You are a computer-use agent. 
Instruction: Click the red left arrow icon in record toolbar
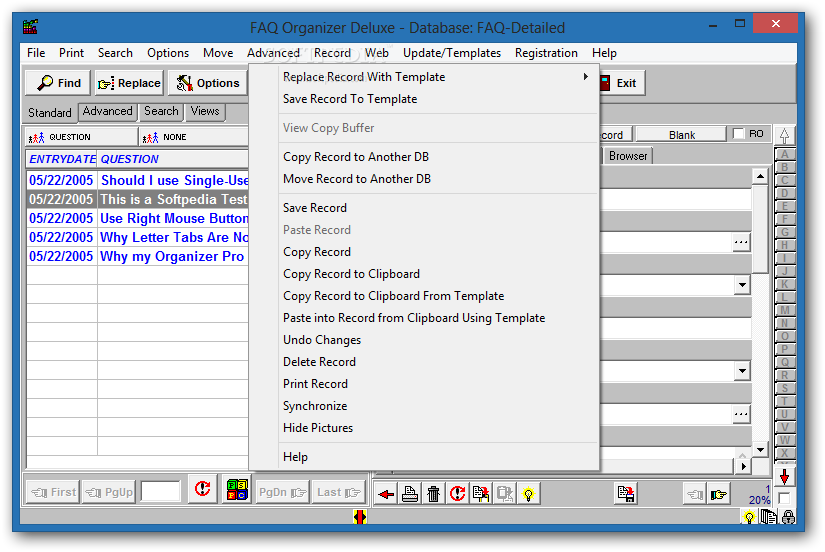pos(386,494)
